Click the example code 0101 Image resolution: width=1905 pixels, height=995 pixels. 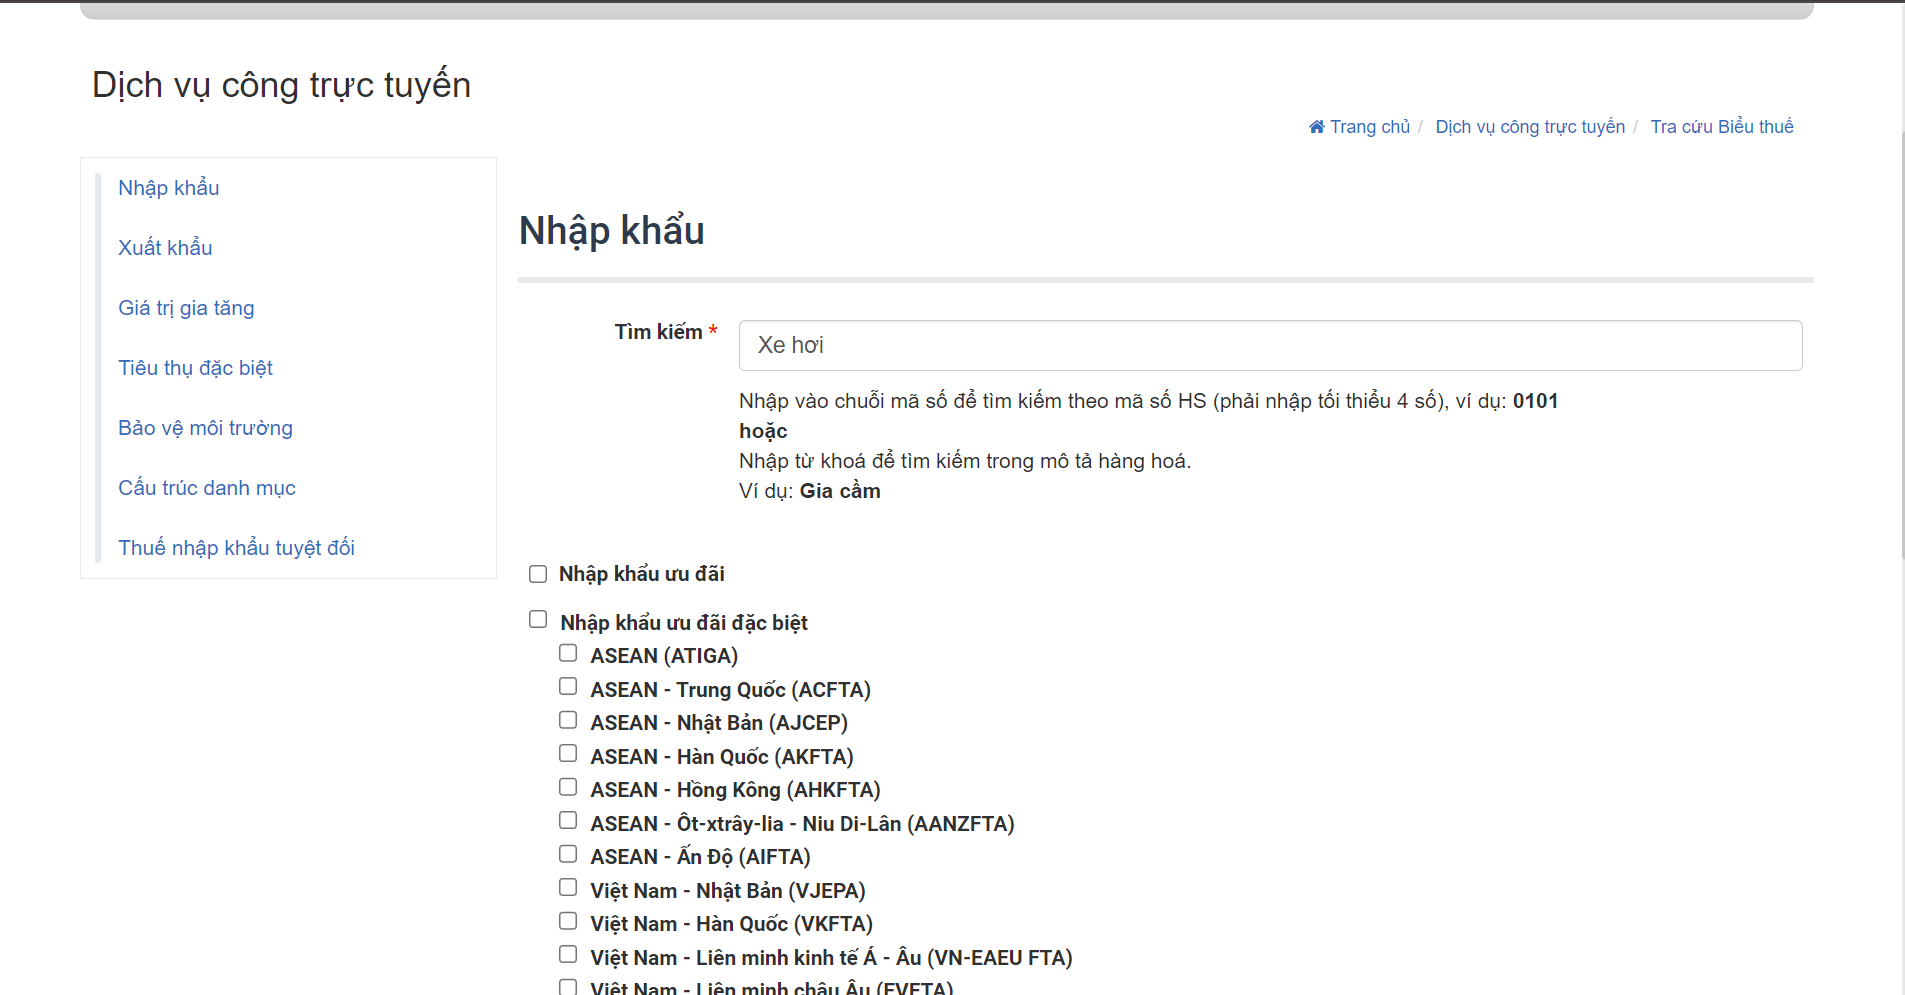tap(1535, 401)
